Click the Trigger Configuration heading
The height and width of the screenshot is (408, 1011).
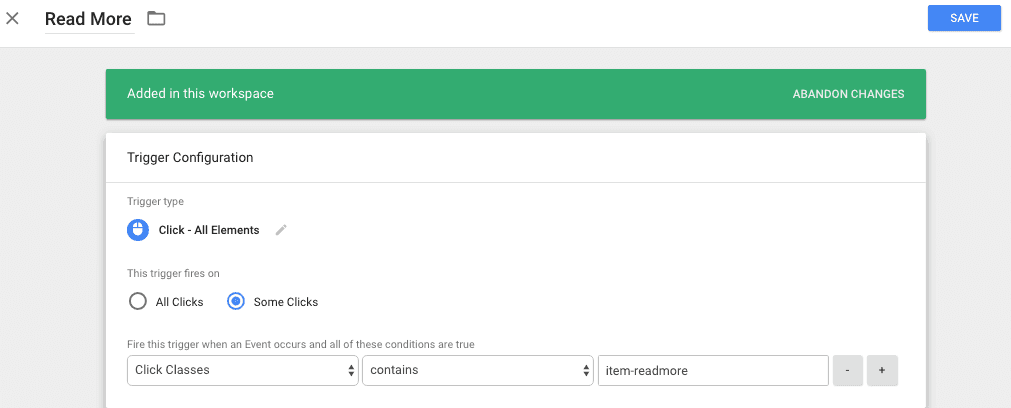[190, 157]
